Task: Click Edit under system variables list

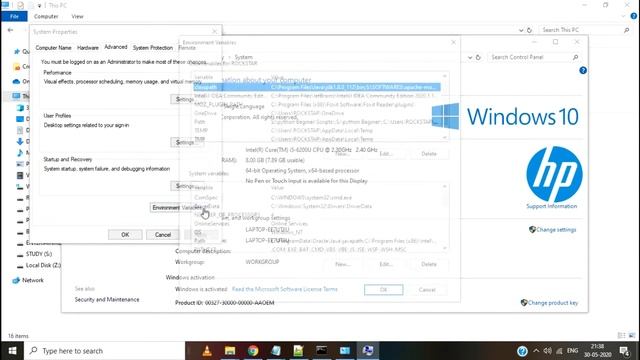Action: pos(386,264)
